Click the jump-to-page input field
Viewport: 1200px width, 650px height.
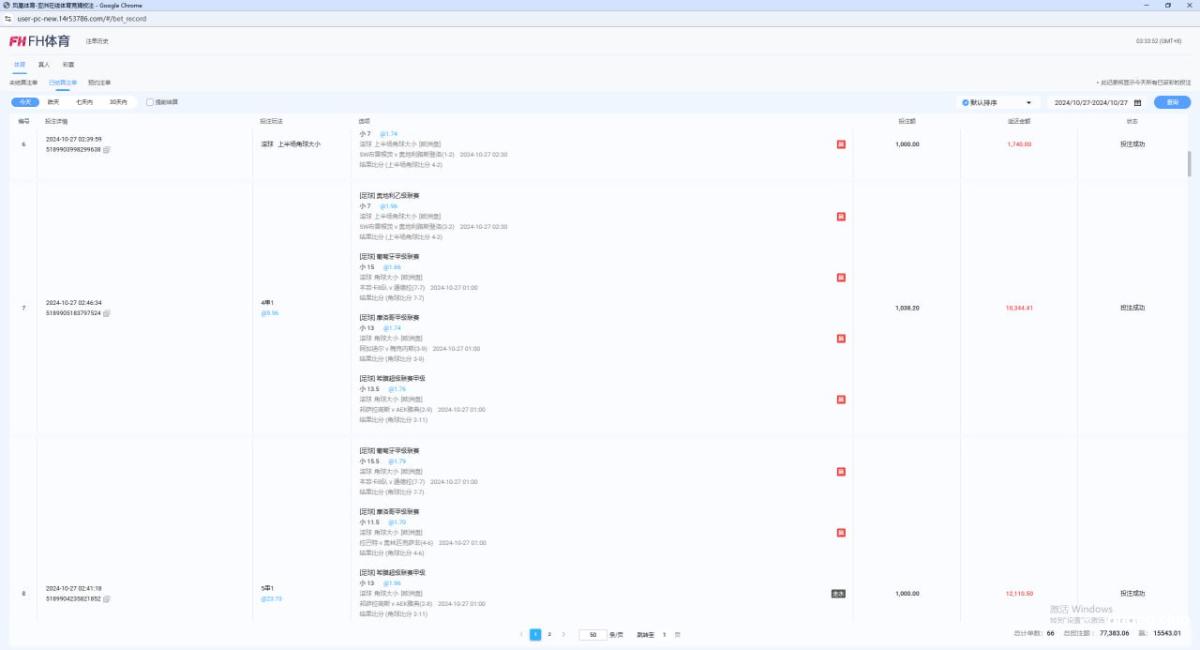point(664,634)
